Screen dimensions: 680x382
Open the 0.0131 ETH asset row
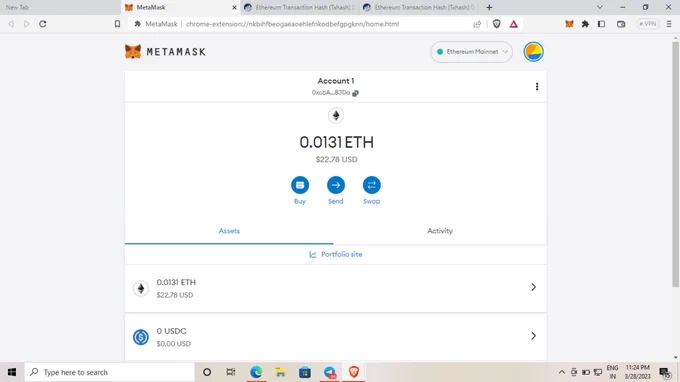(x=336, y=288)
